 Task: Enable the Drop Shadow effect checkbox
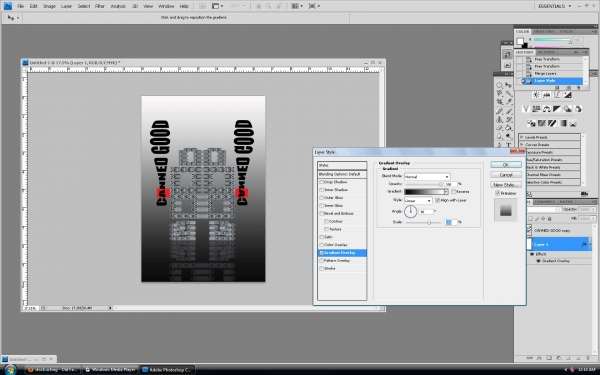tap(322, 182)
